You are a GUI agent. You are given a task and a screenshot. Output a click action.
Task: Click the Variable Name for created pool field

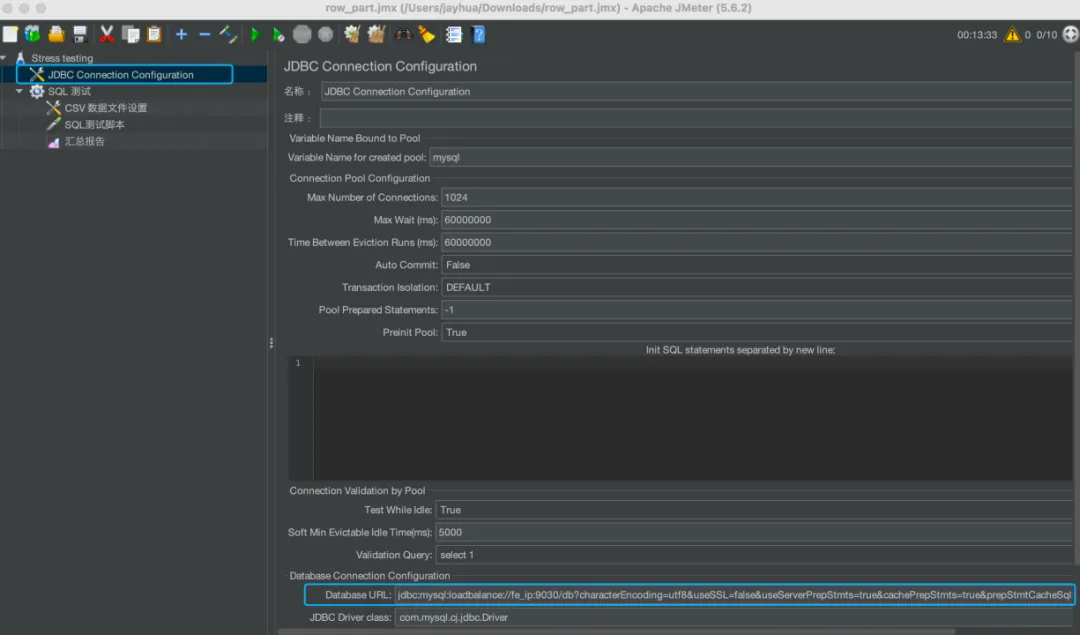pos(750,158)
